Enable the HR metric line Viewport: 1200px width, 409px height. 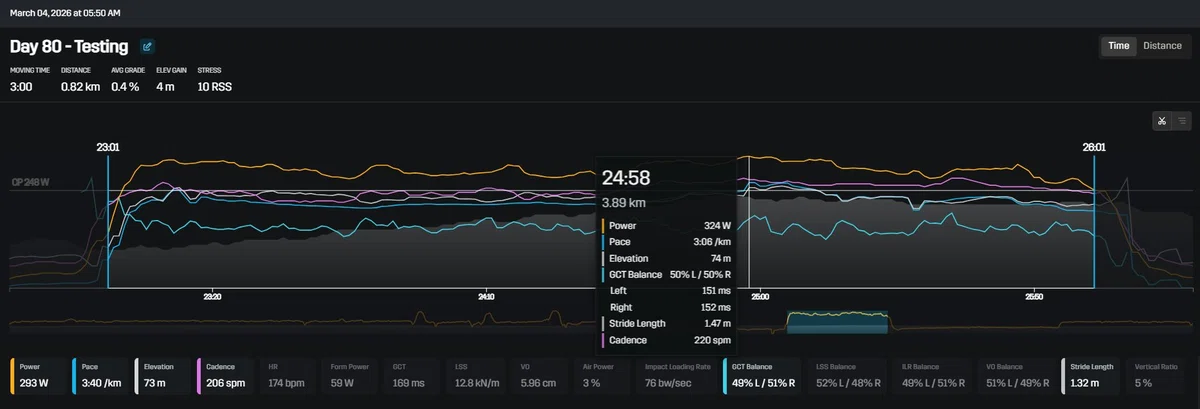point(287,375)
